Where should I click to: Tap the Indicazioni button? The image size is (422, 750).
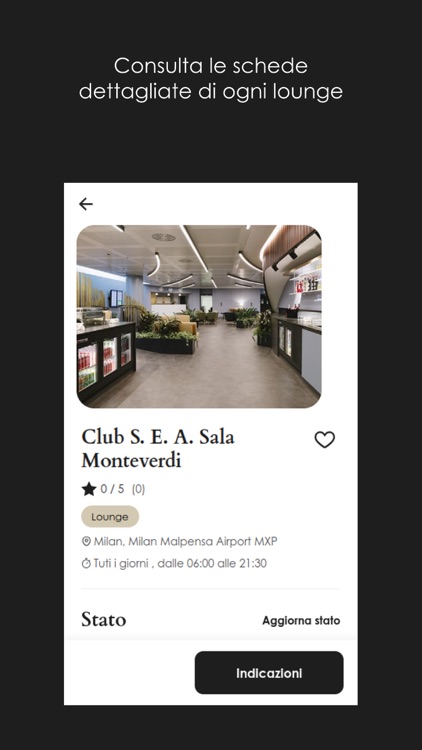point(269,673)
